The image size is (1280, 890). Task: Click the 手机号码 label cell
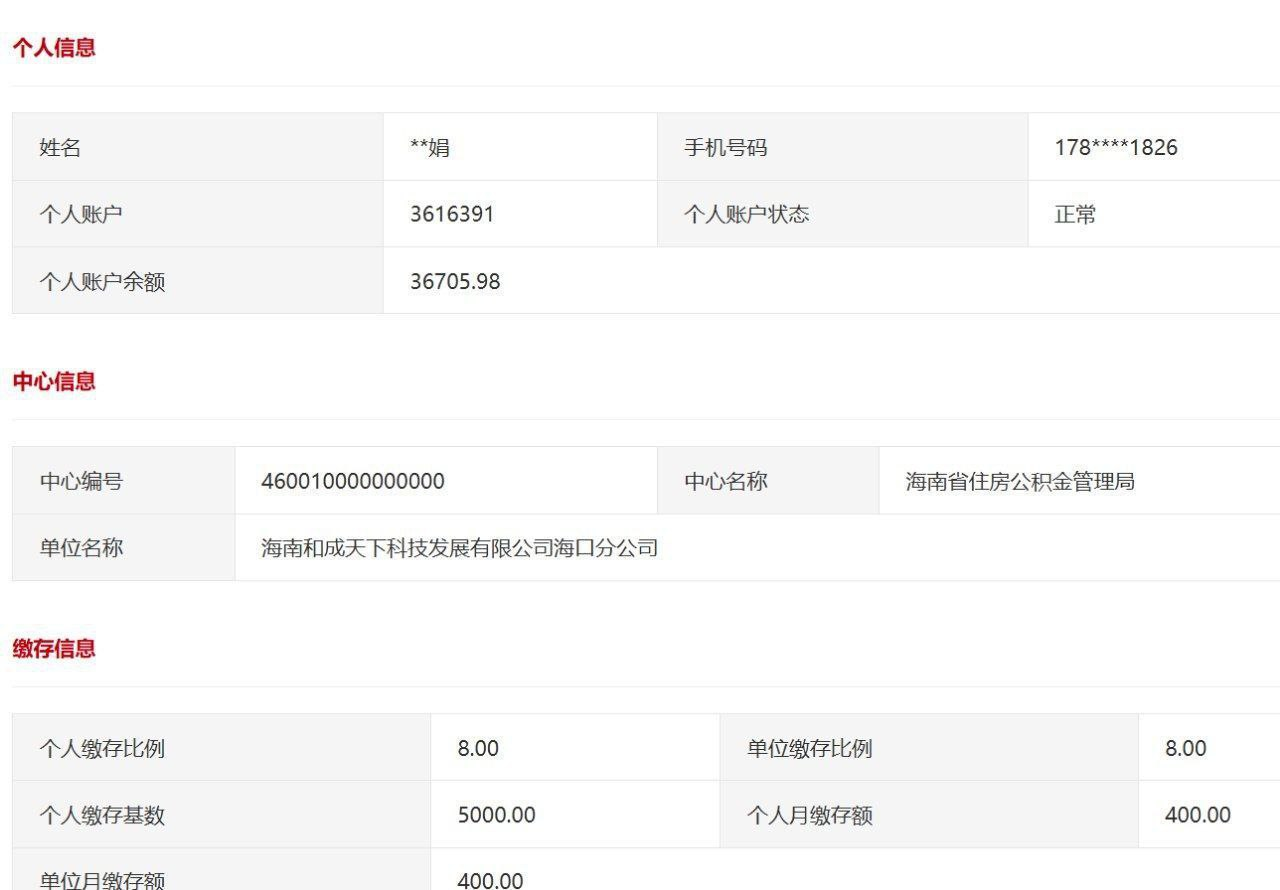725,148
